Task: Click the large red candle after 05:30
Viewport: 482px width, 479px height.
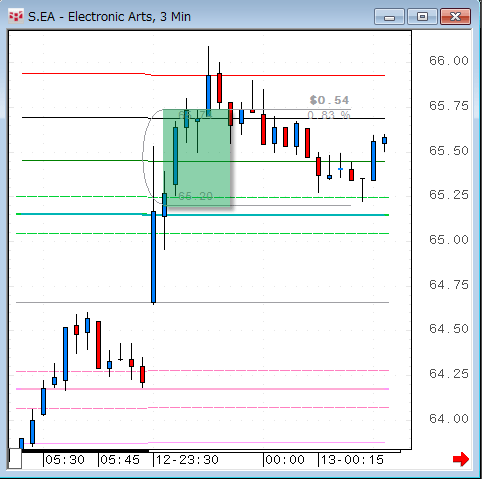Action: (98, 345)
